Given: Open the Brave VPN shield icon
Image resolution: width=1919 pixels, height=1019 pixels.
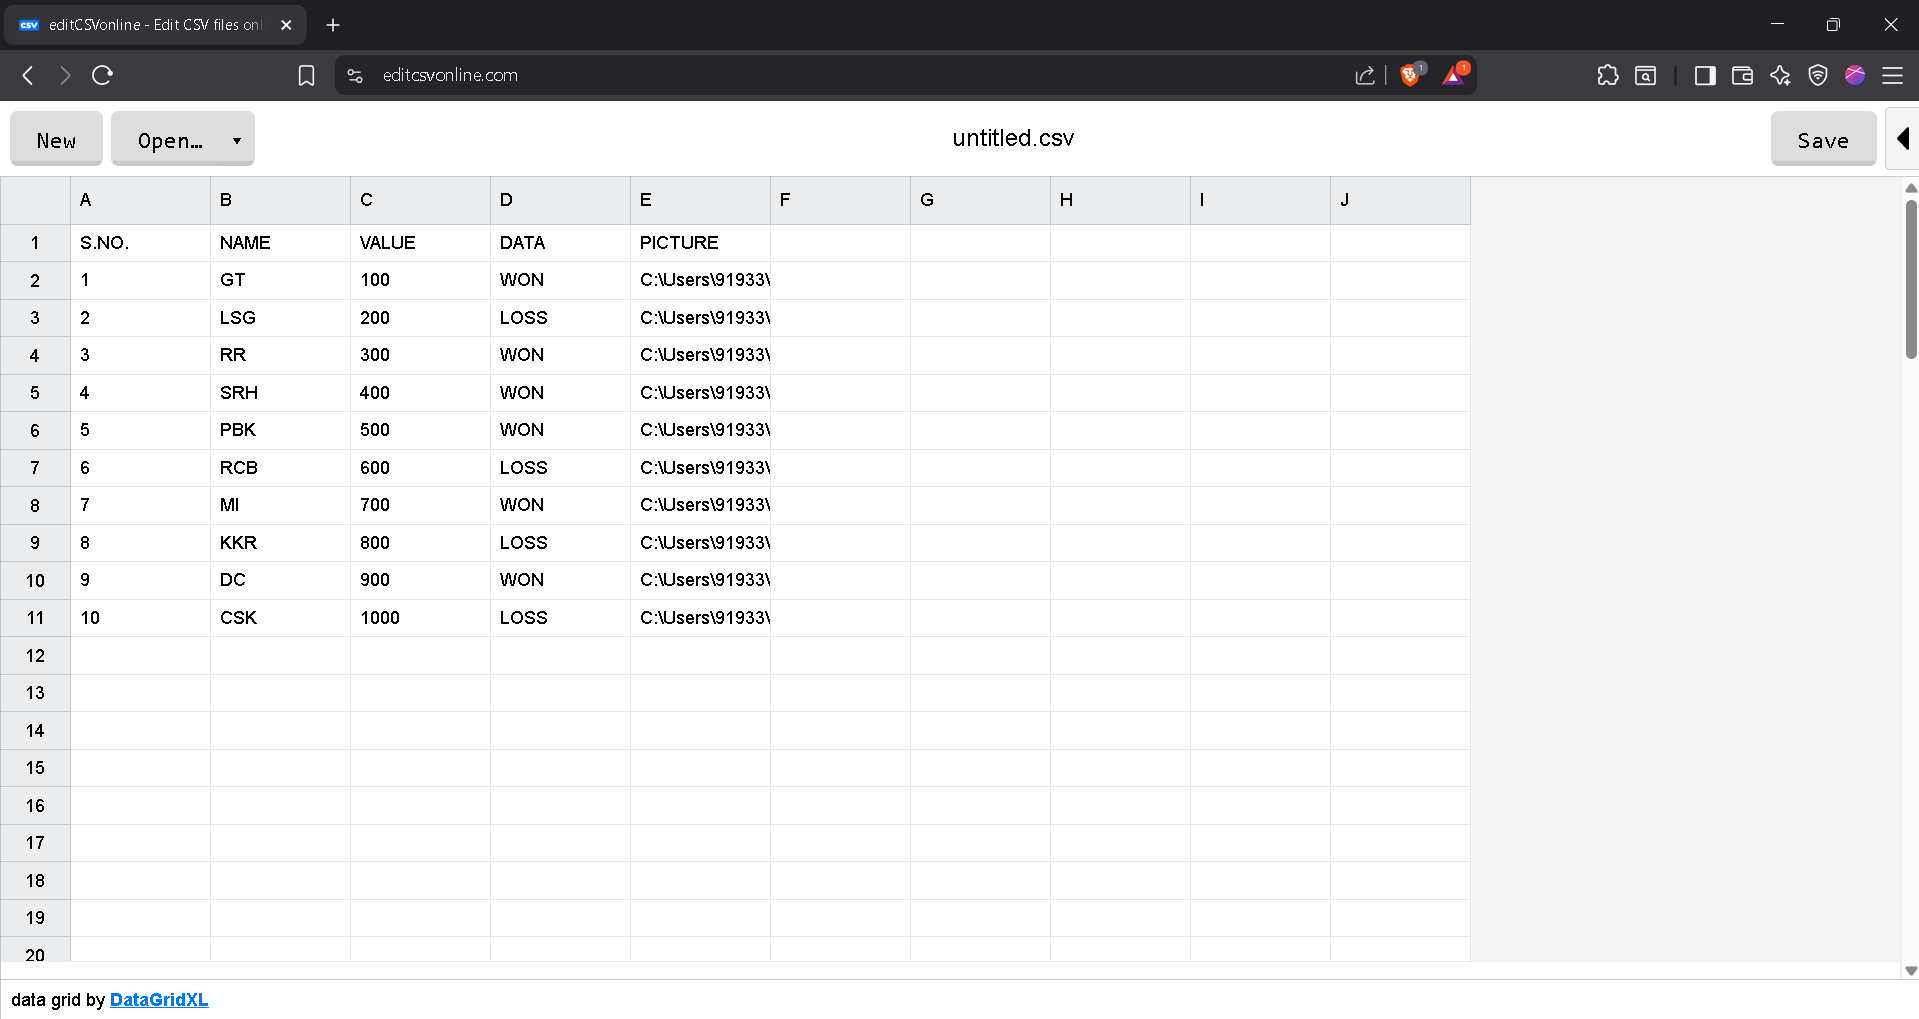Looking at the screenshot, I should point(1818,75).
